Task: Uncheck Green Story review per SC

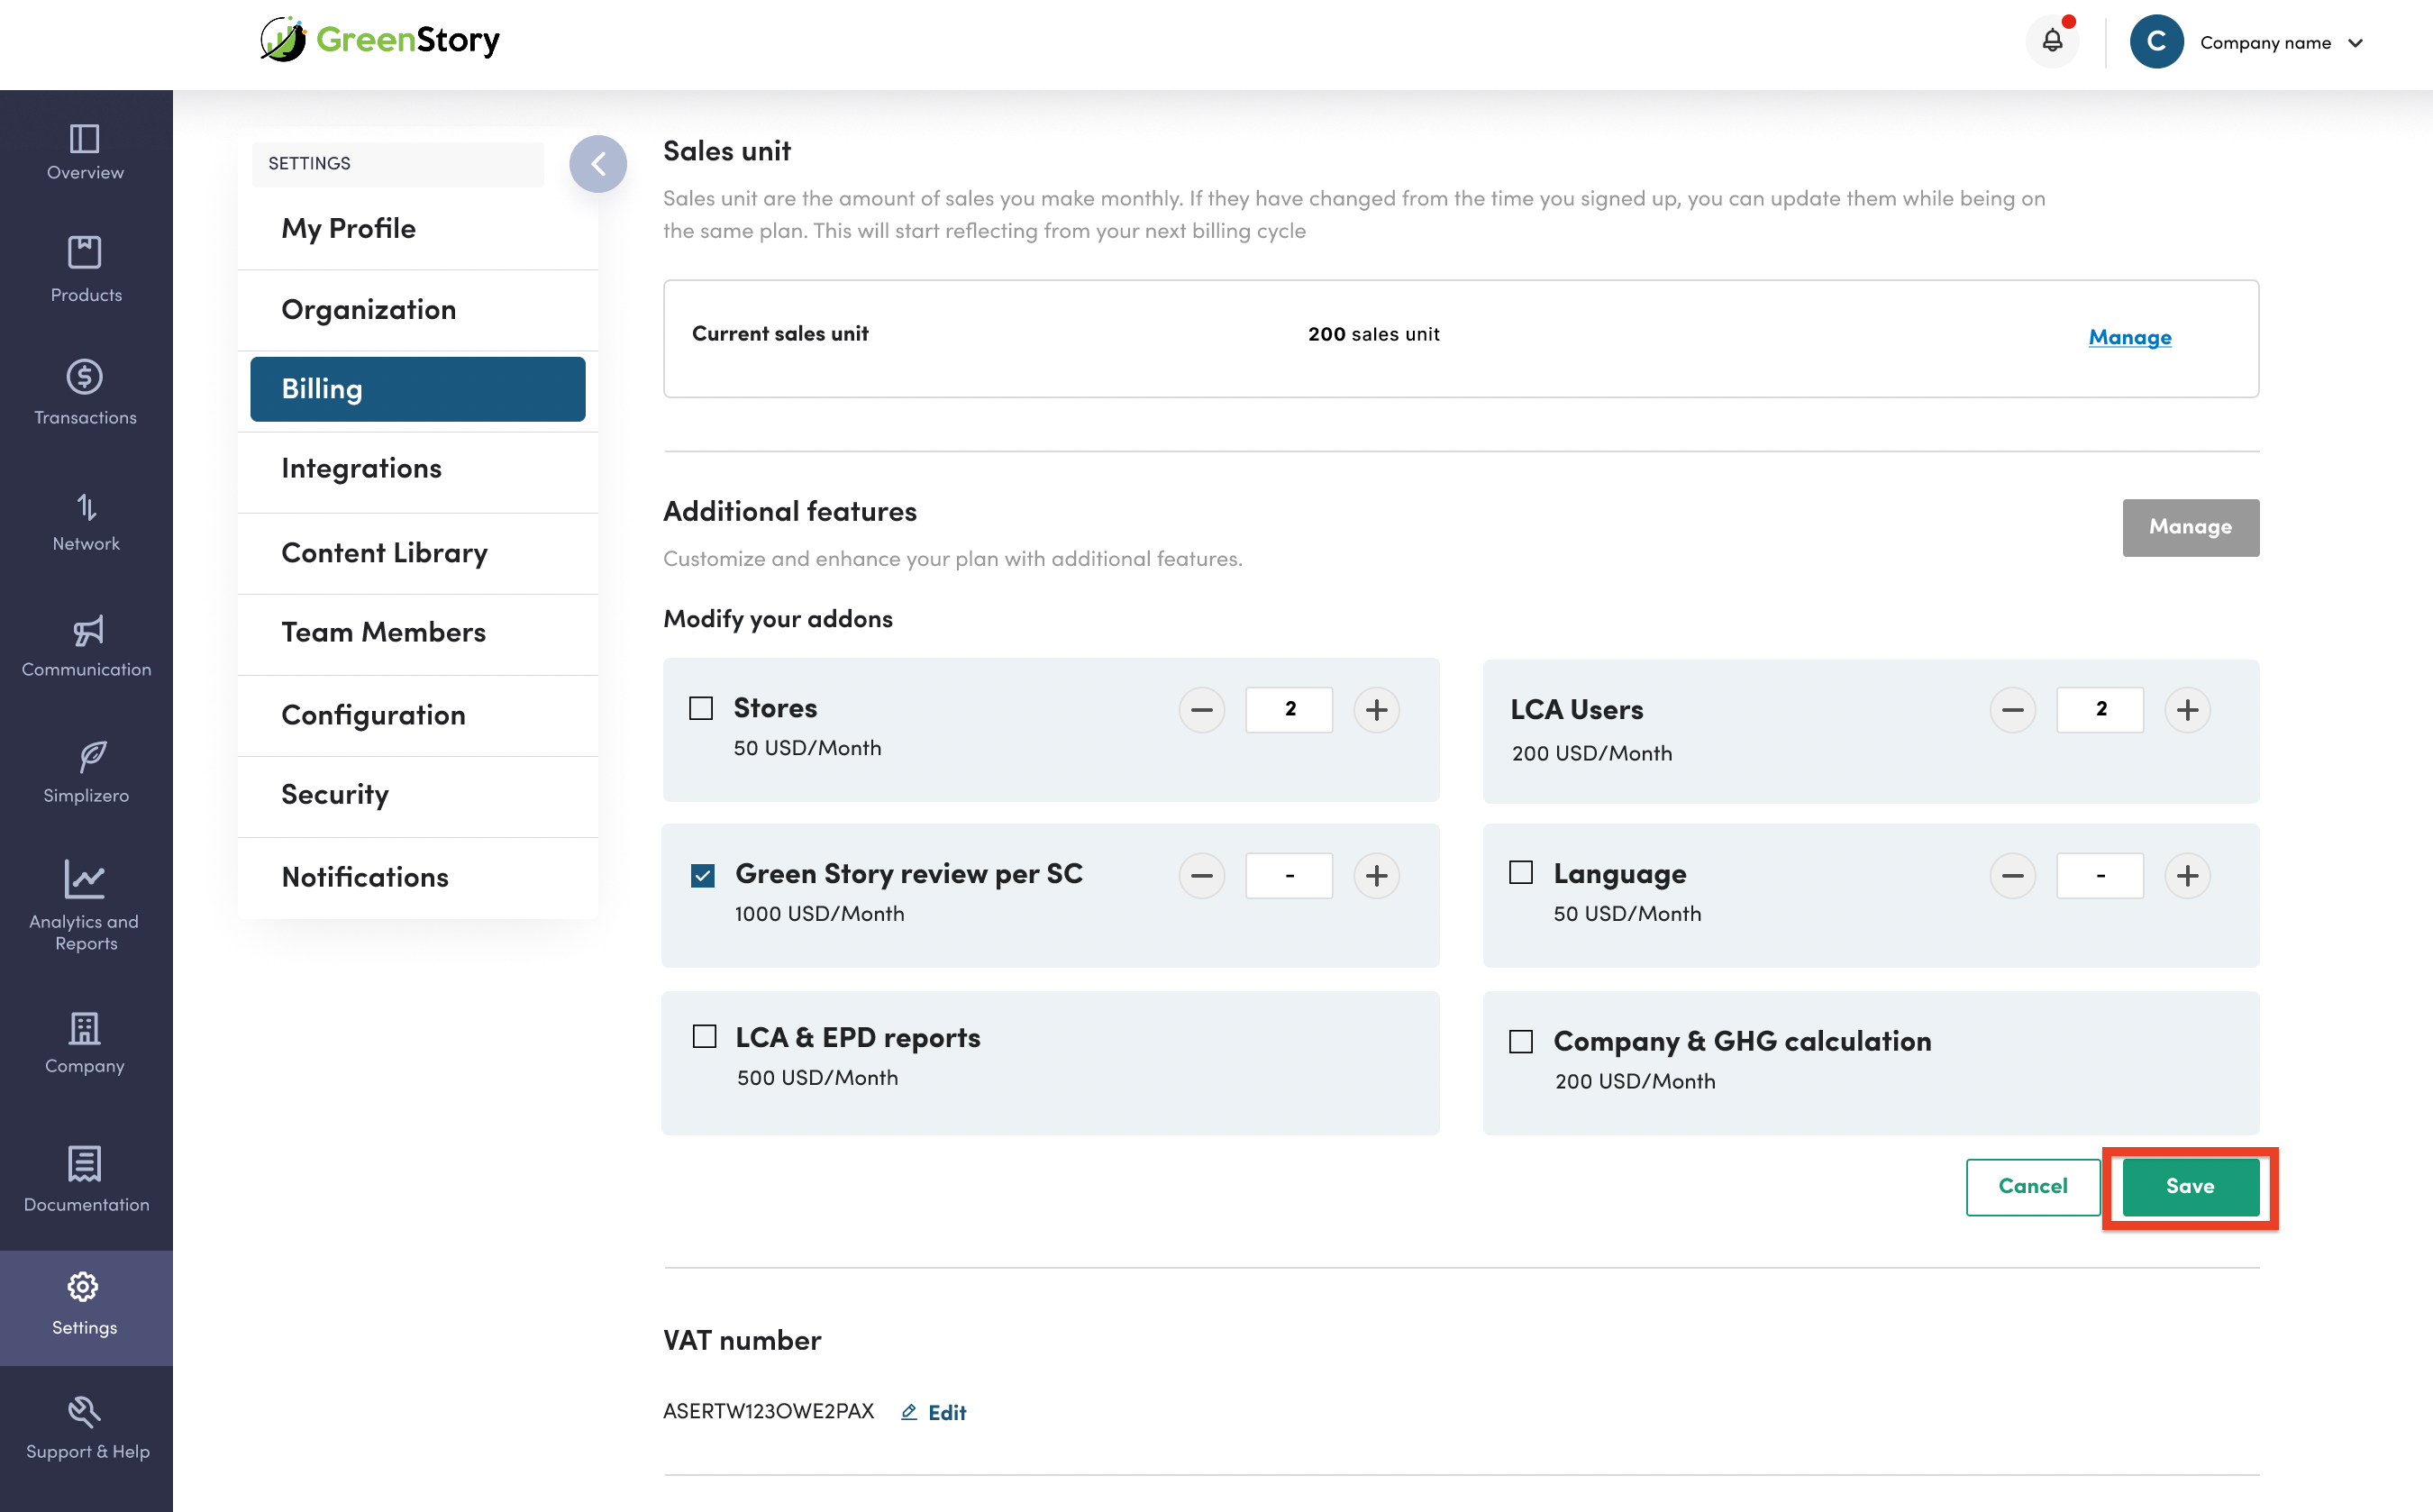Action: point(703,875)
